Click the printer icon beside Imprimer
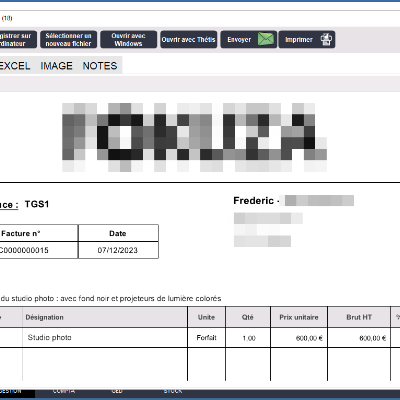 coord(326,39)
